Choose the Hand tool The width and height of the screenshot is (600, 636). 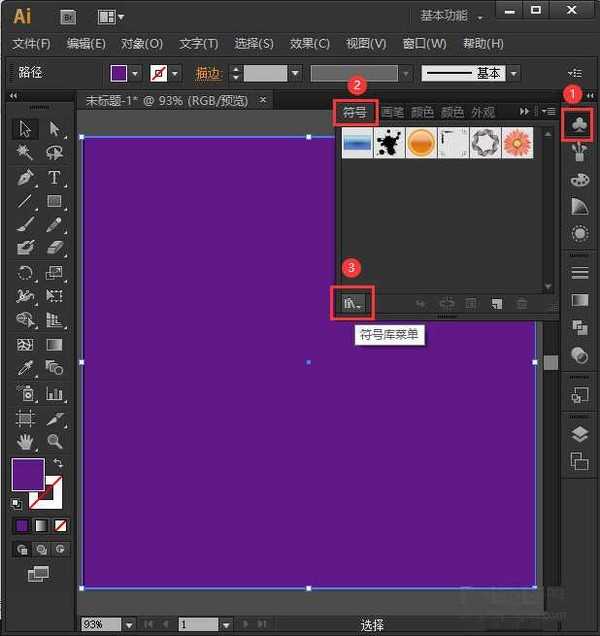pos(26,441)
